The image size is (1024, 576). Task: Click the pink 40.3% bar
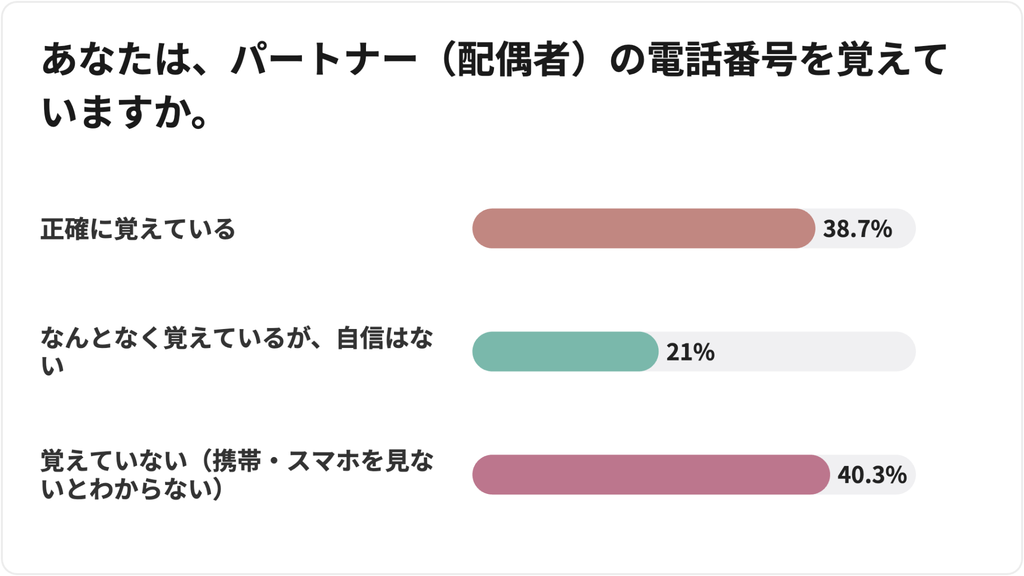pyautogui.click(x=650, y=474)
